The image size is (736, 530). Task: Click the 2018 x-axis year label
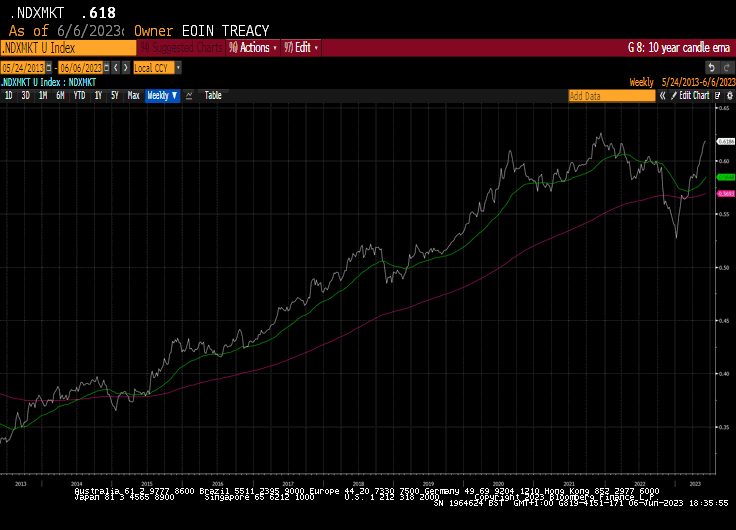click(x=358, y=484)
